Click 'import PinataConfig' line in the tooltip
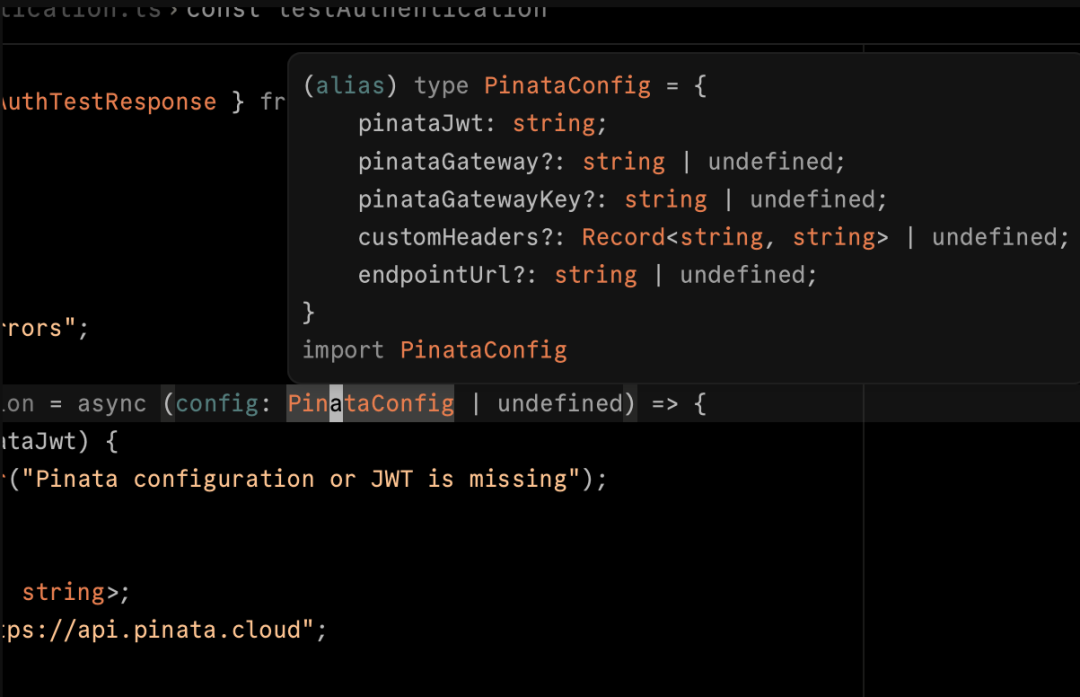1080x697 pixels. pyautogui.click(x=435, y=351)
